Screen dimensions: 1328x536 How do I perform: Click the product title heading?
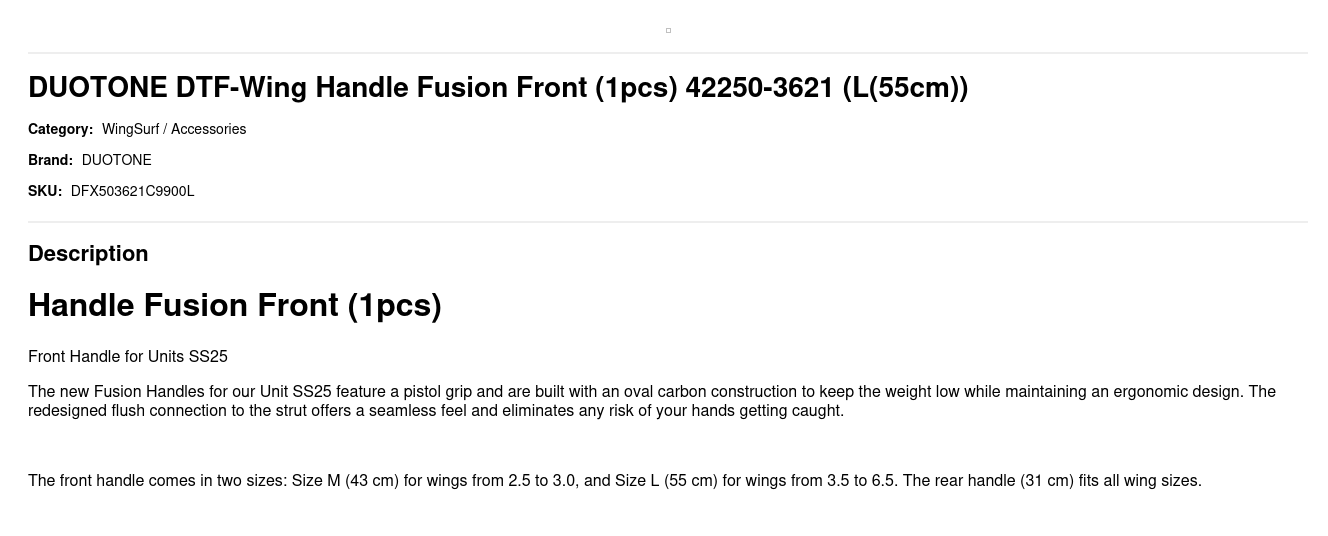[x=497, y=88]
